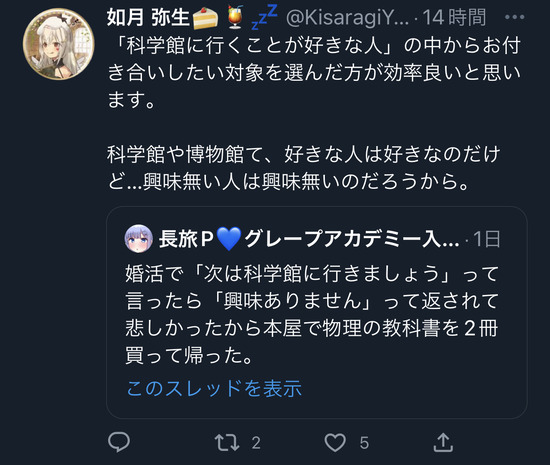Open the 14時間 timestamp
Viewport: 550px width, 465px height.
454,18
